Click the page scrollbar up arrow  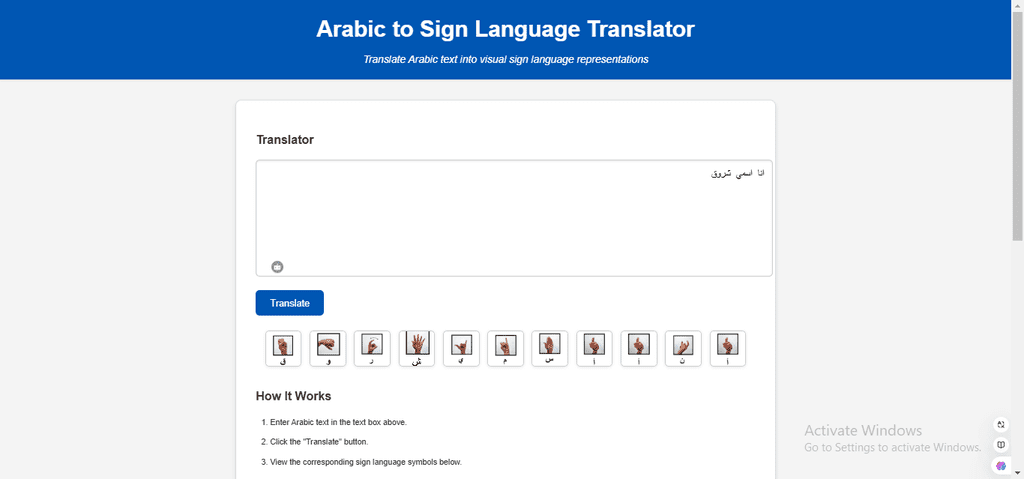[1017, 5]
